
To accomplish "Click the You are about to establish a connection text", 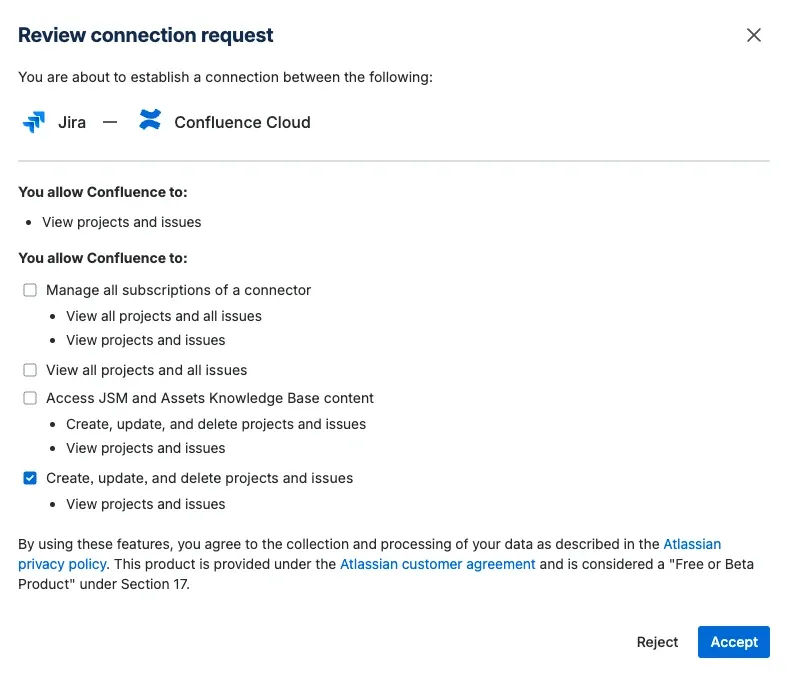I will click(225, 77).
